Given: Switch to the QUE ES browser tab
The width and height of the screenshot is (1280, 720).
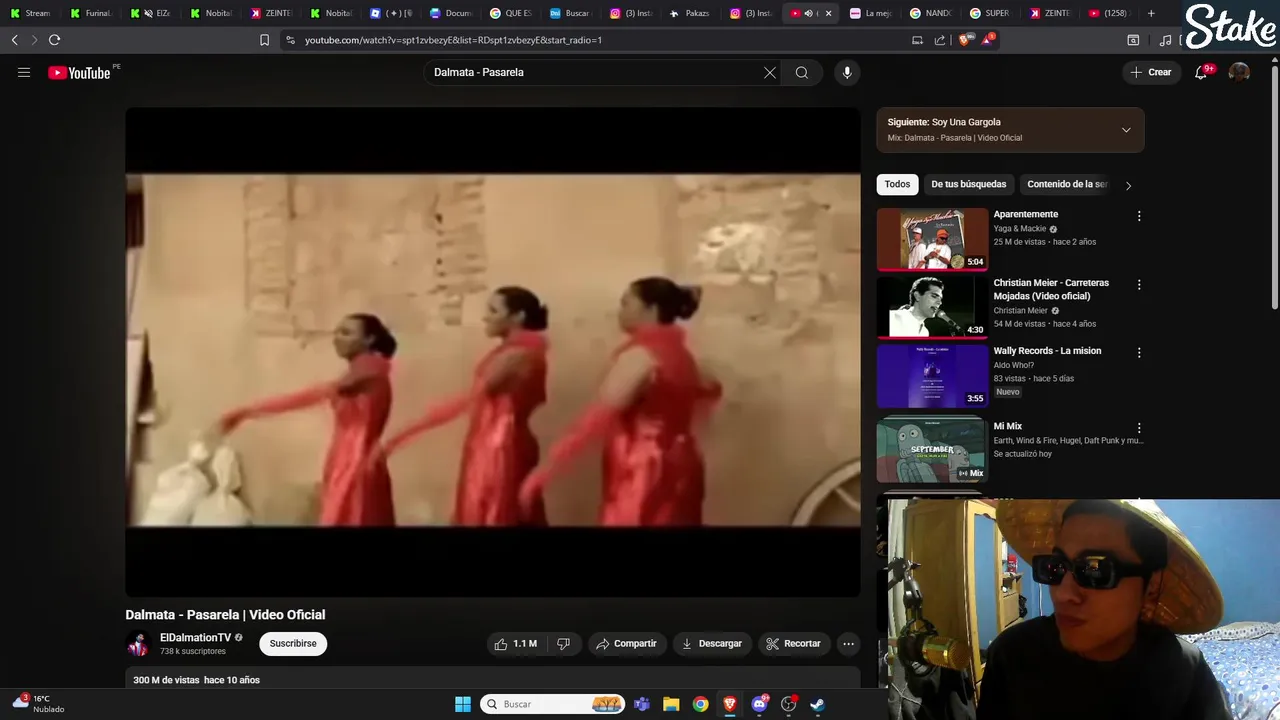Looking at the screenshot, I should click(x=510, y=13).
